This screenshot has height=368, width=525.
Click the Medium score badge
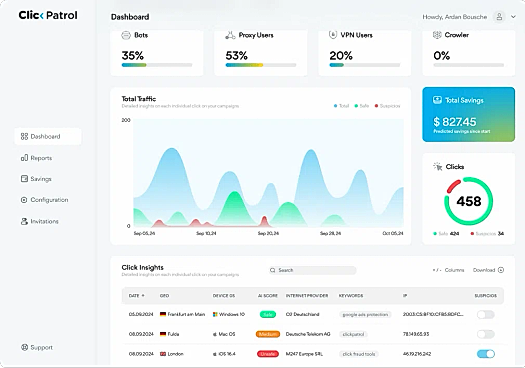click(268, 334)
